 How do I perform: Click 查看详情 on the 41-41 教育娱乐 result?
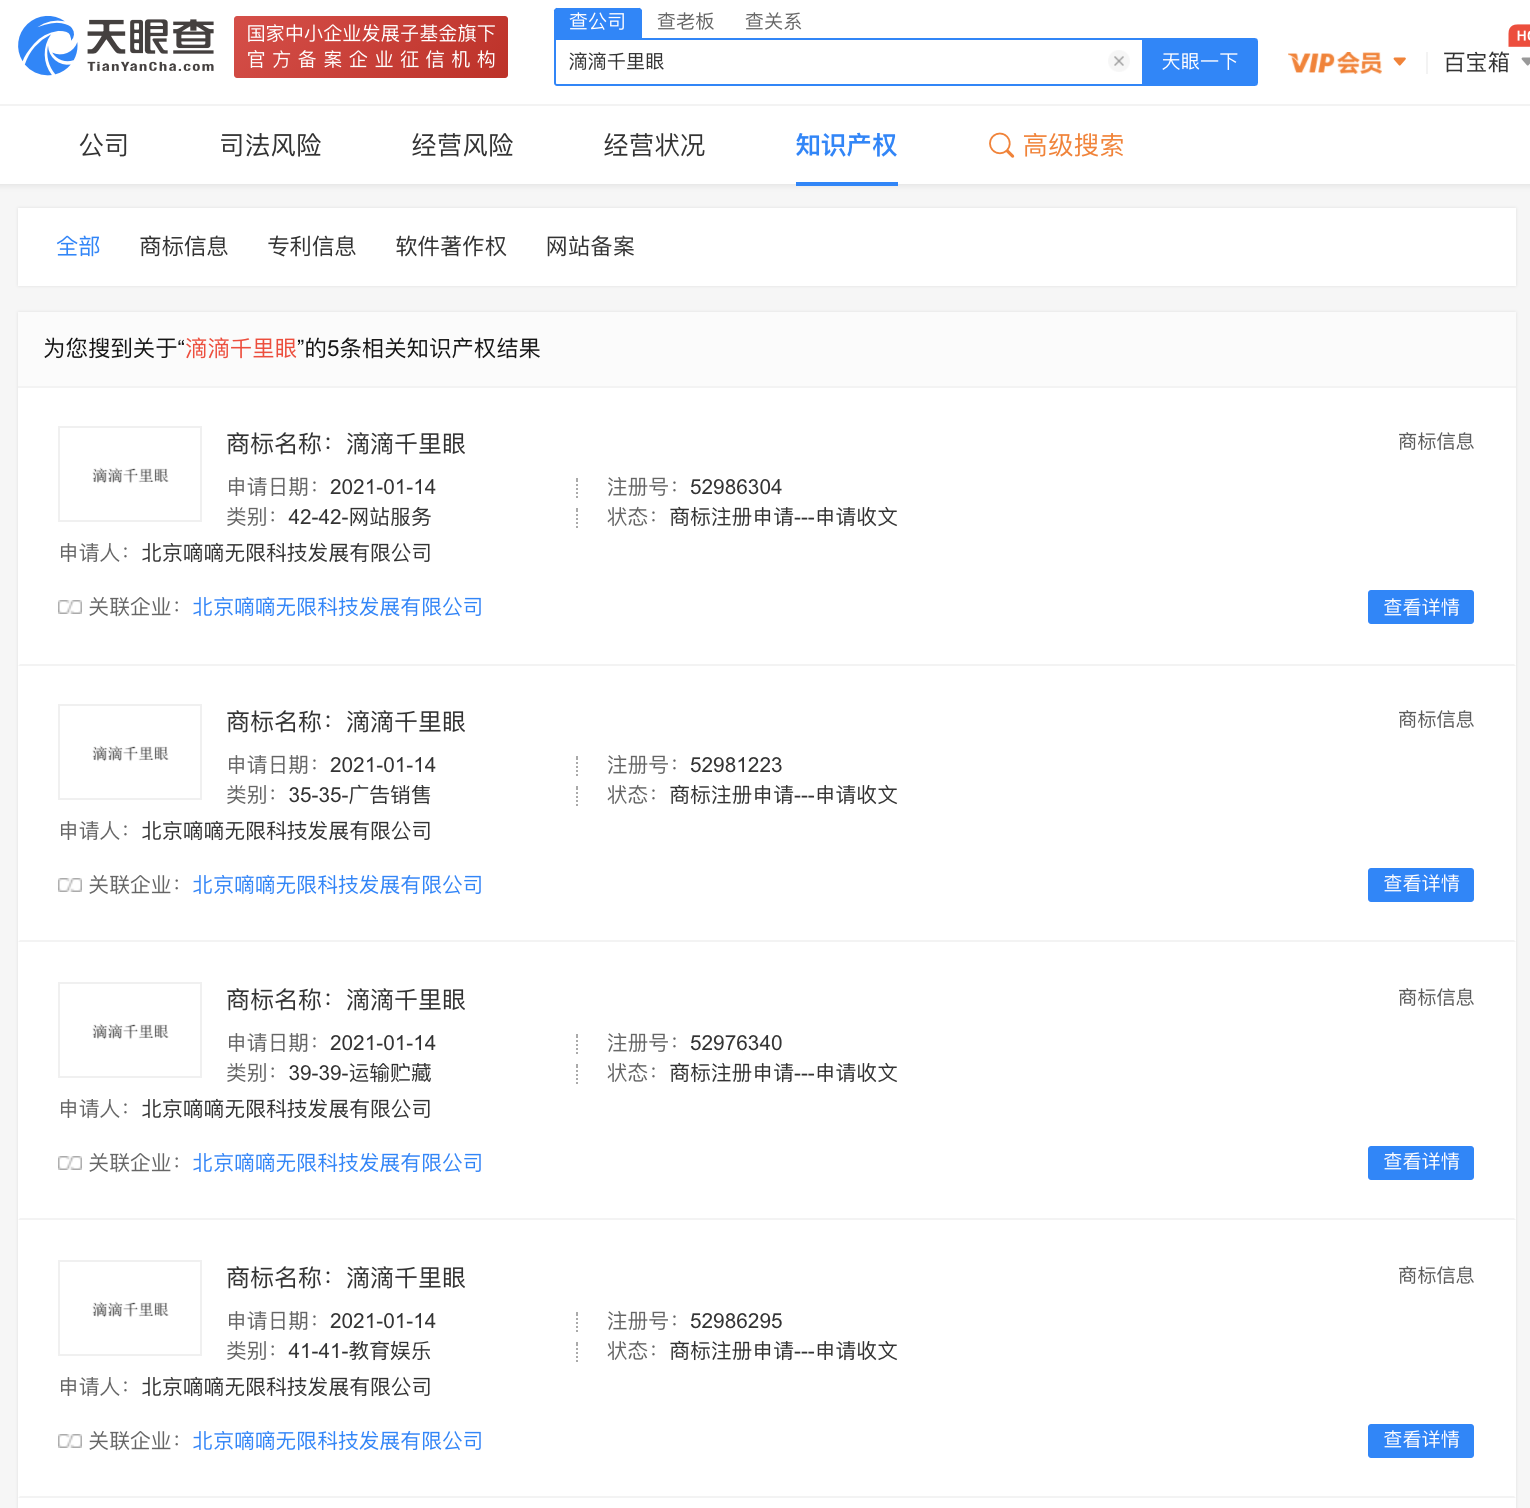[x=1420, y=1440]
